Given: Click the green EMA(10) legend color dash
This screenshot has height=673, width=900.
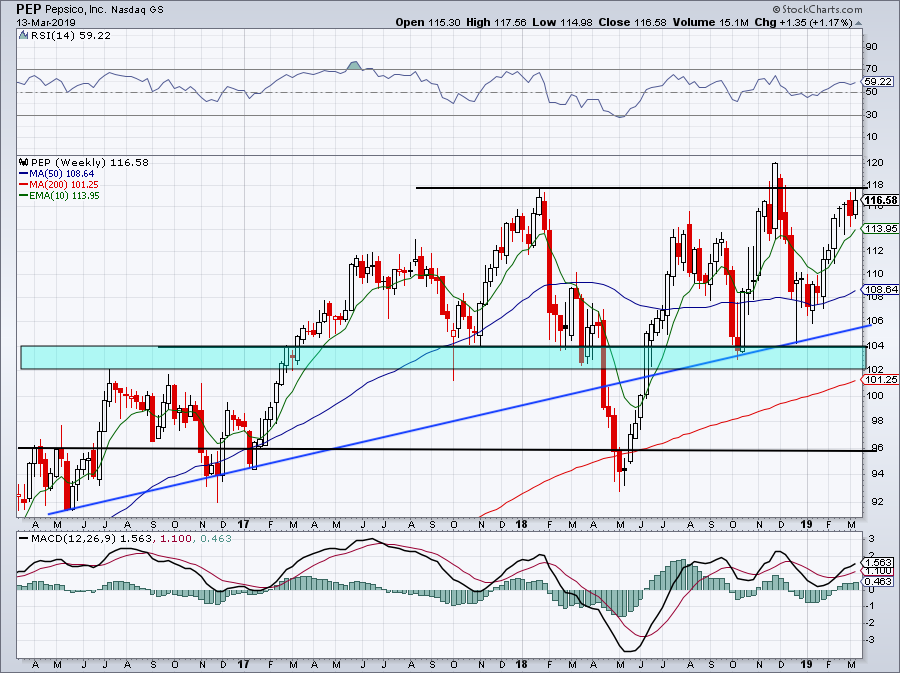Looking at the screenshot, I should click(x=24, y=195).
